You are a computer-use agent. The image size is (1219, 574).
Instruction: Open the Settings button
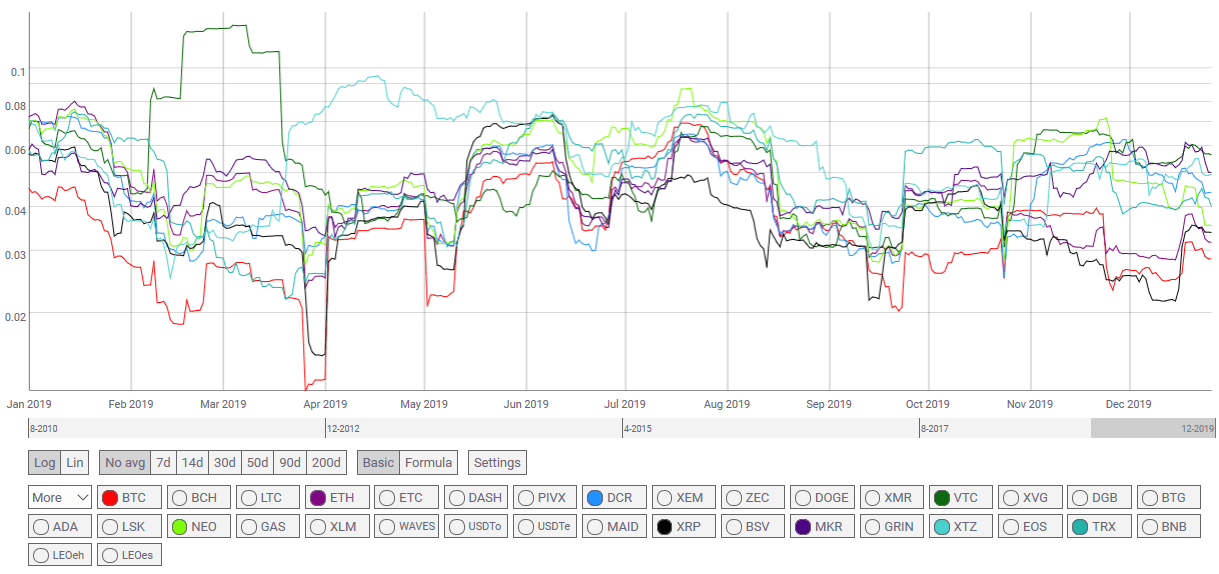tap(497, 463)
